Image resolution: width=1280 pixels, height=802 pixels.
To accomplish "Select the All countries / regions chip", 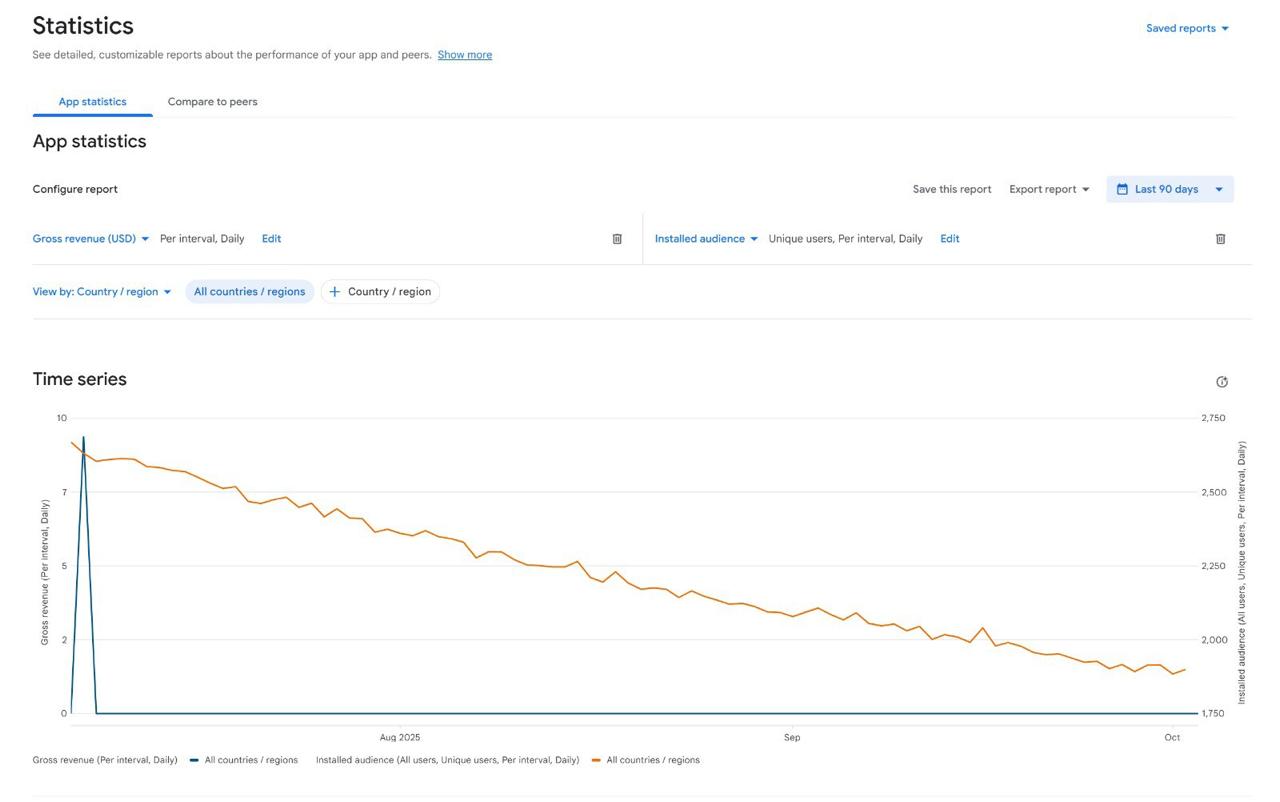I will pos(249,292).
